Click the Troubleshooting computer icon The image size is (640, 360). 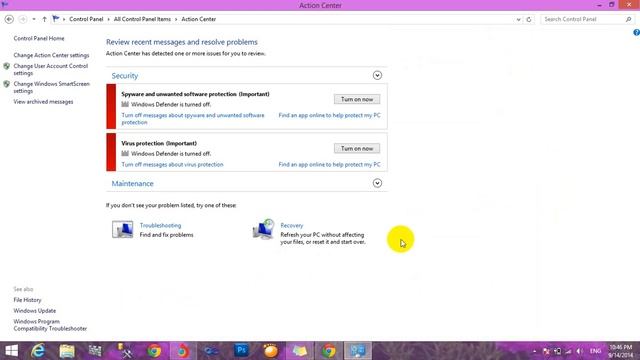pos(122,229)
